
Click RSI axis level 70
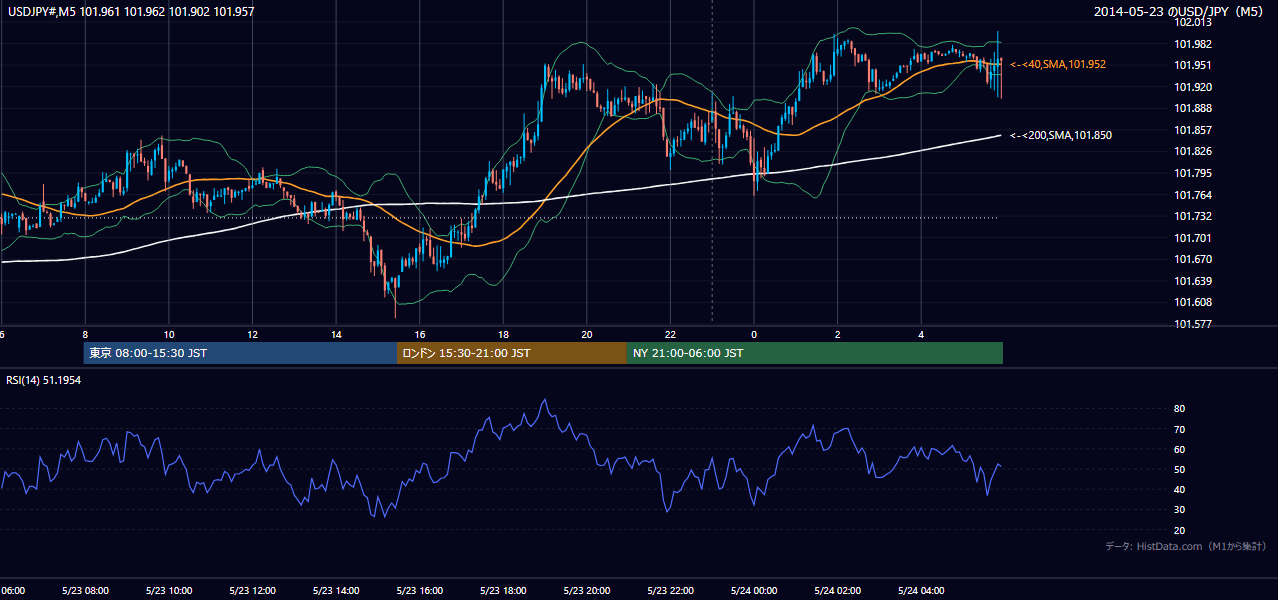coord(1179,429)
